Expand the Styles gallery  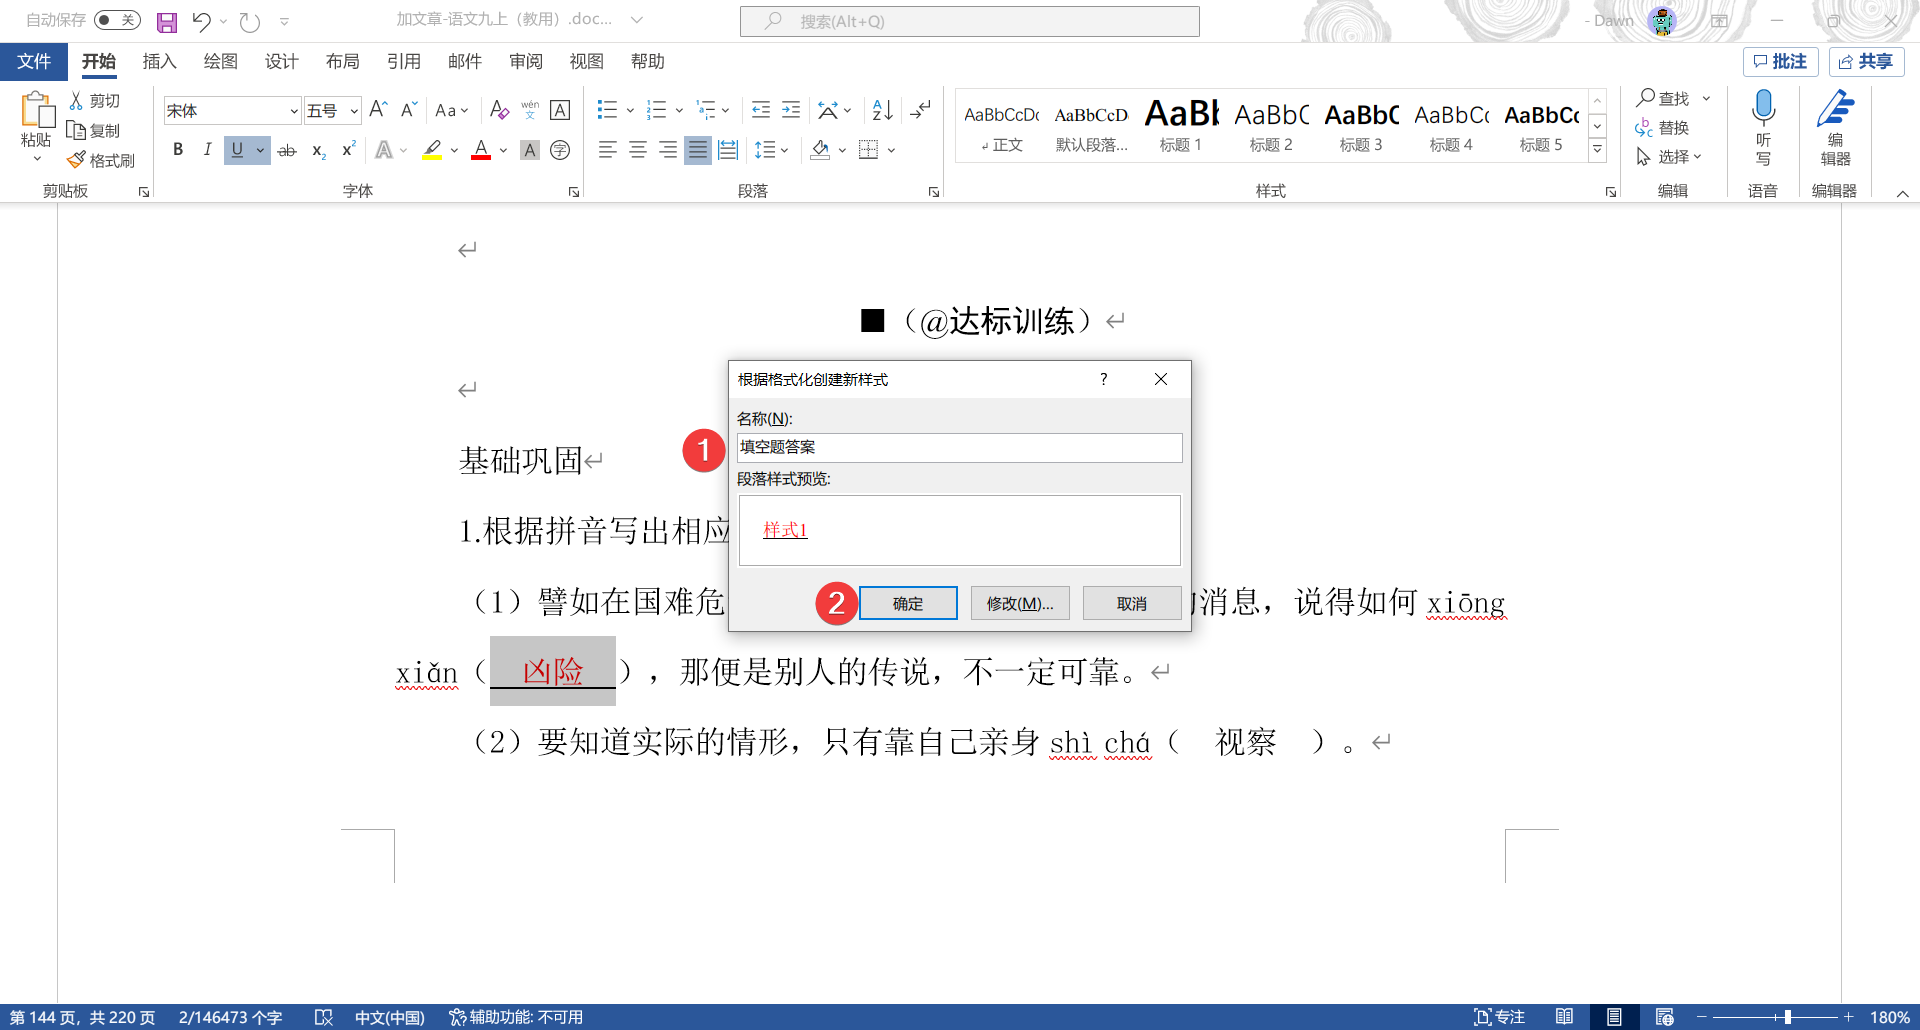1597,150
